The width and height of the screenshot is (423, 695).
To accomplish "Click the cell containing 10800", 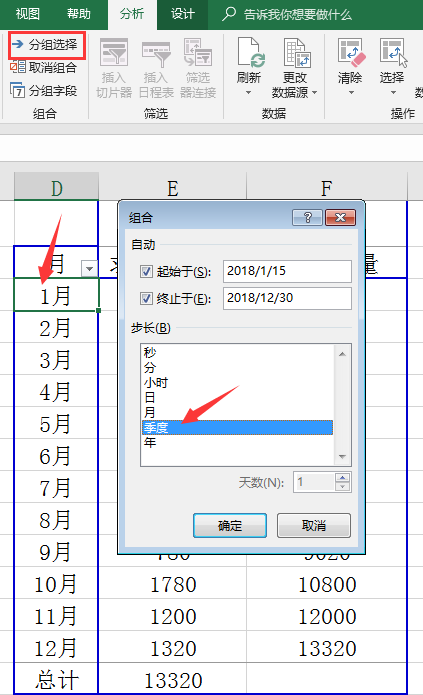I will click(327, 583).
